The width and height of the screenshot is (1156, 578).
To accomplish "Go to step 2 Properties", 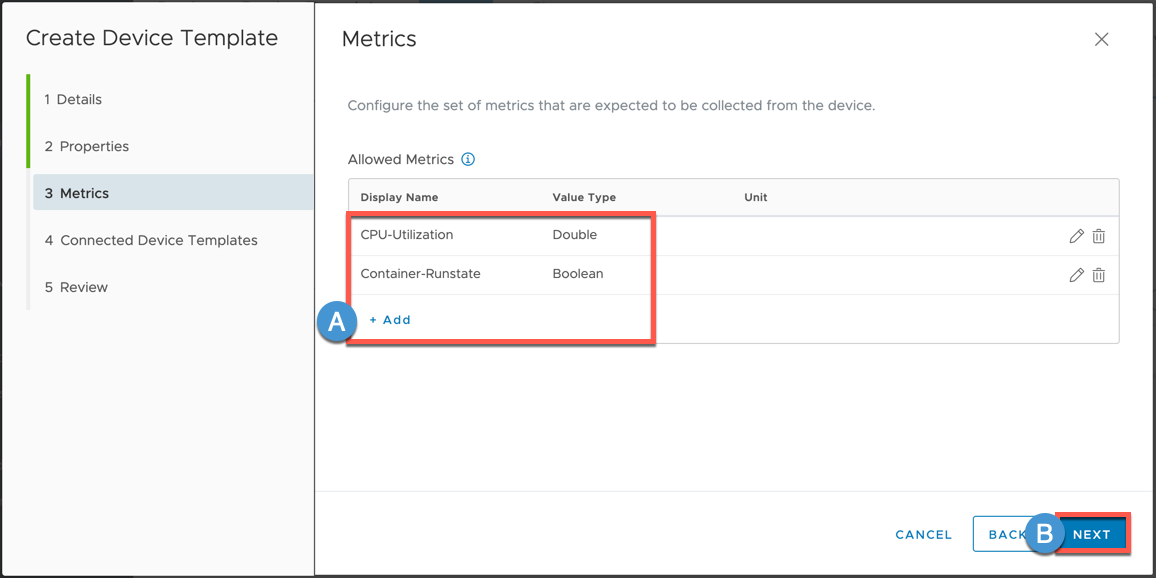I will tap(87, 146).
